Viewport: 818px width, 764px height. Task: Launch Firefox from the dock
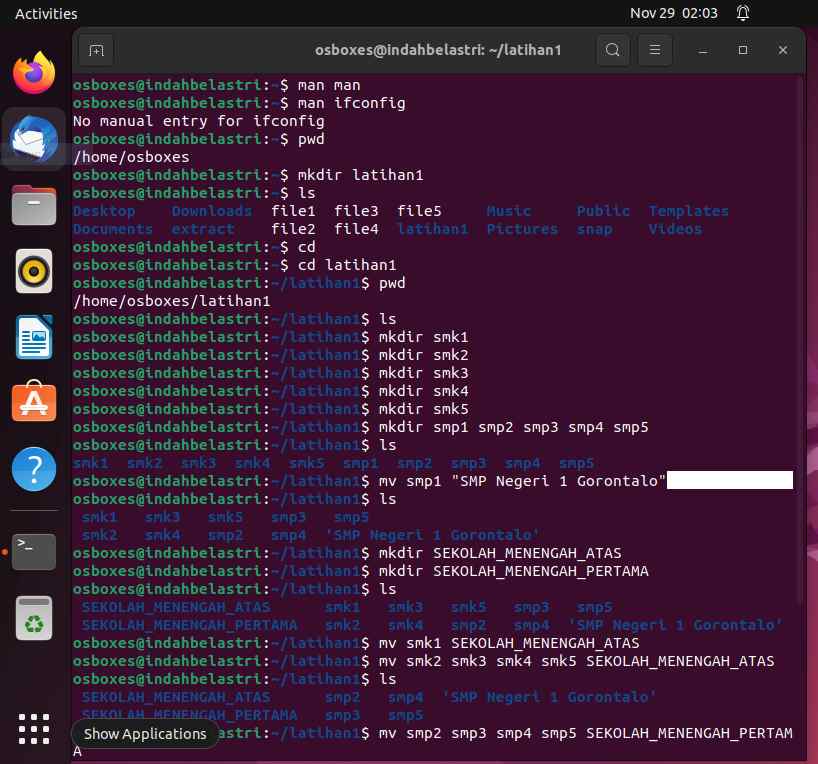pos(34,74)
